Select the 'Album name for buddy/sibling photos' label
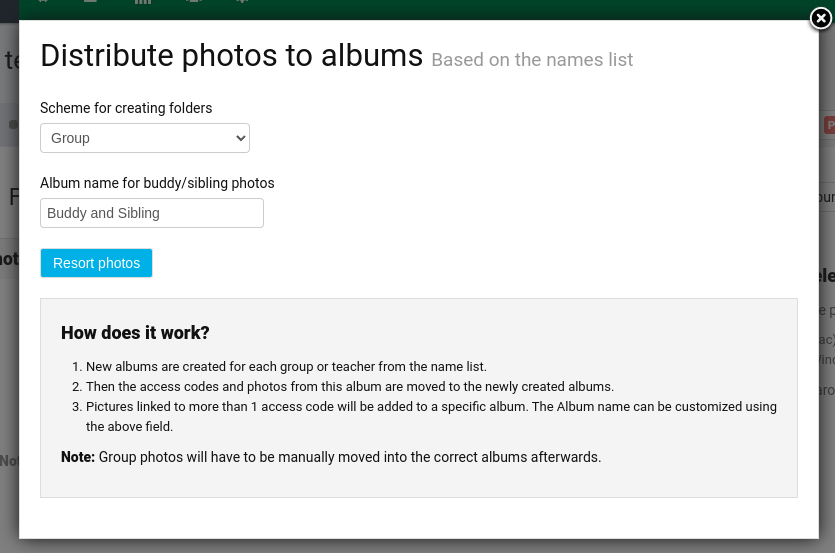This screenshot has height=553, width=835. [x=157, y=183]
